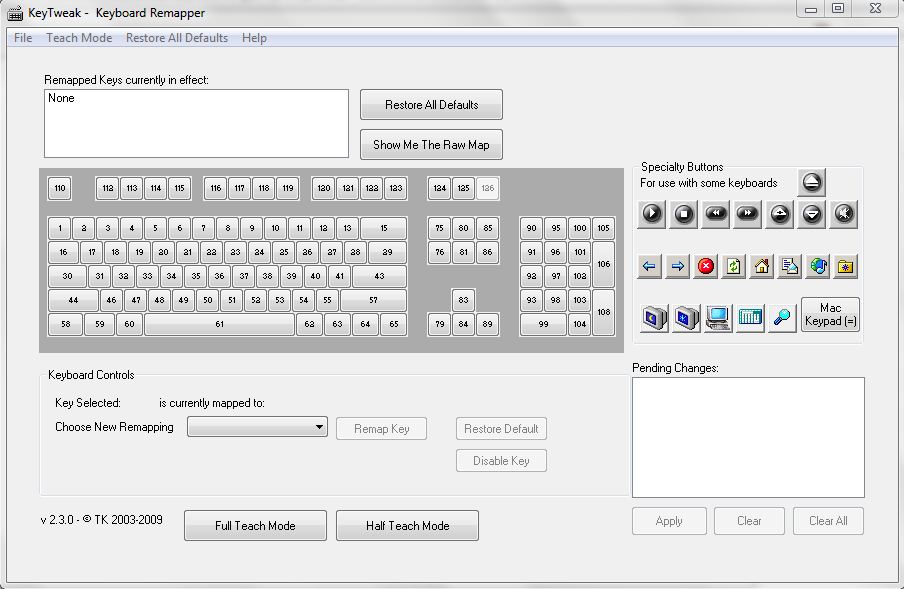The width and height of the screenshot is (904, 589).
Task: Click the KeyTweak keyboard icon in title bar
Action: tap(16, 13)
